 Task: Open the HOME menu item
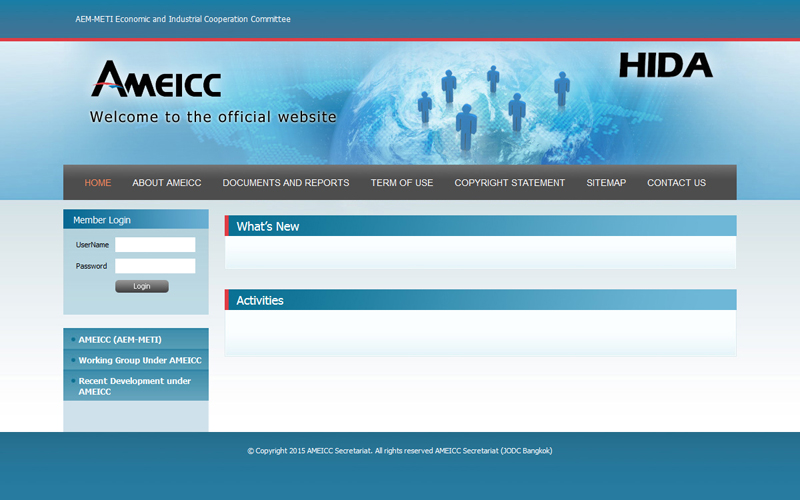coord(98,183)
